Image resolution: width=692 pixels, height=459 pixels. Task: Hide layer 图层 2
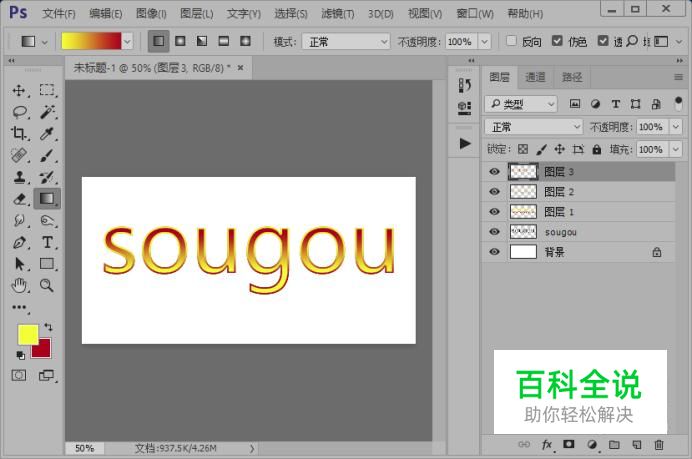(x=494, y=192)
